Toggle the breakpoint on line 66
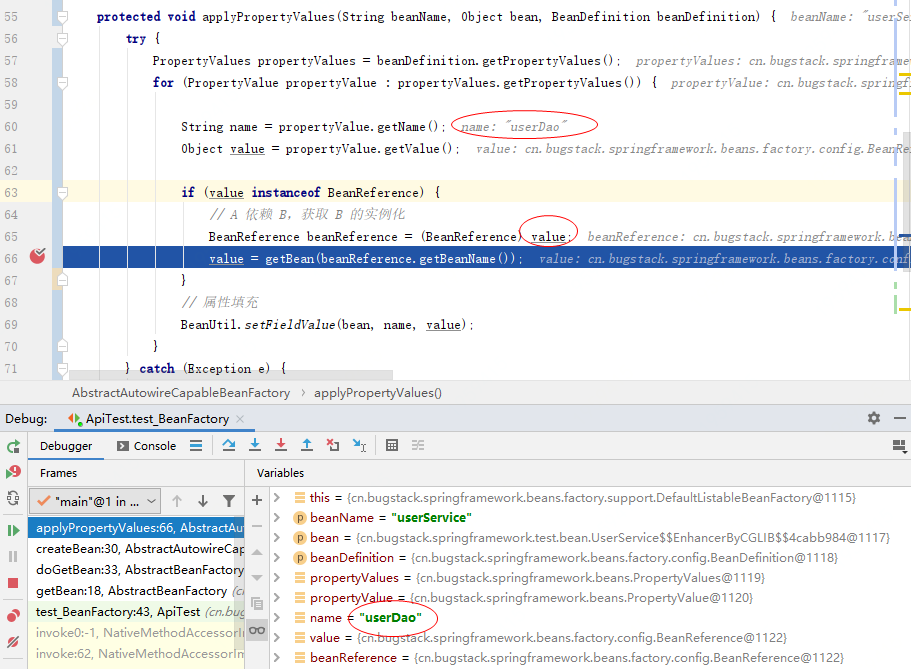 [37, 257]
